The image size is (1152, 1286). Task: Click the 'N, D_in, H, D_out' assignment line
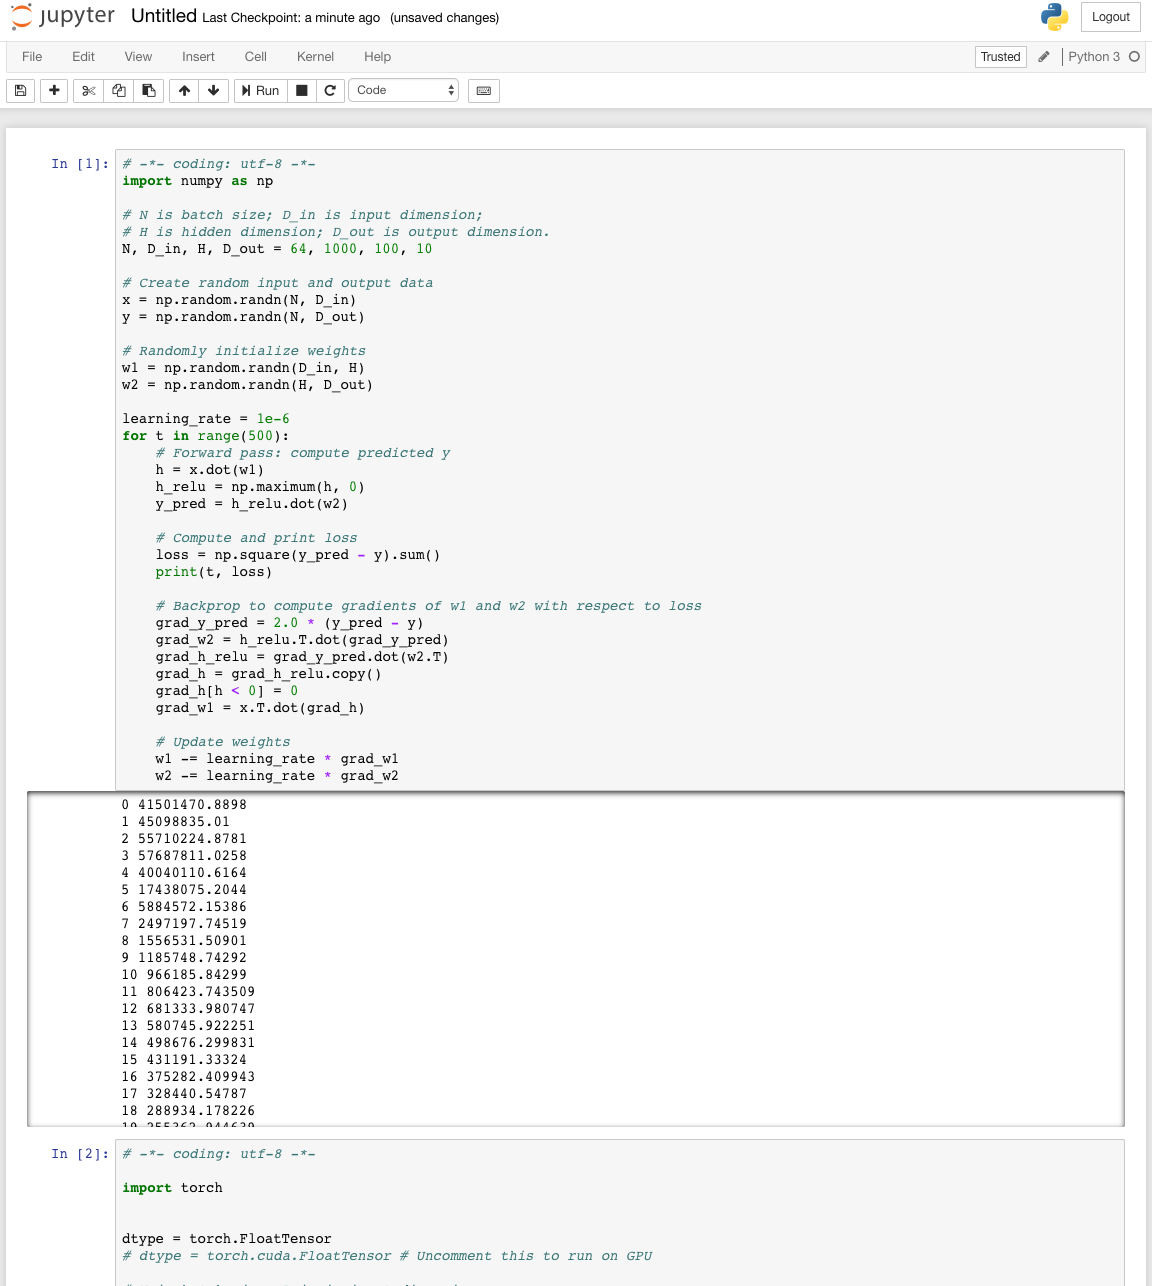pos(277,249)
